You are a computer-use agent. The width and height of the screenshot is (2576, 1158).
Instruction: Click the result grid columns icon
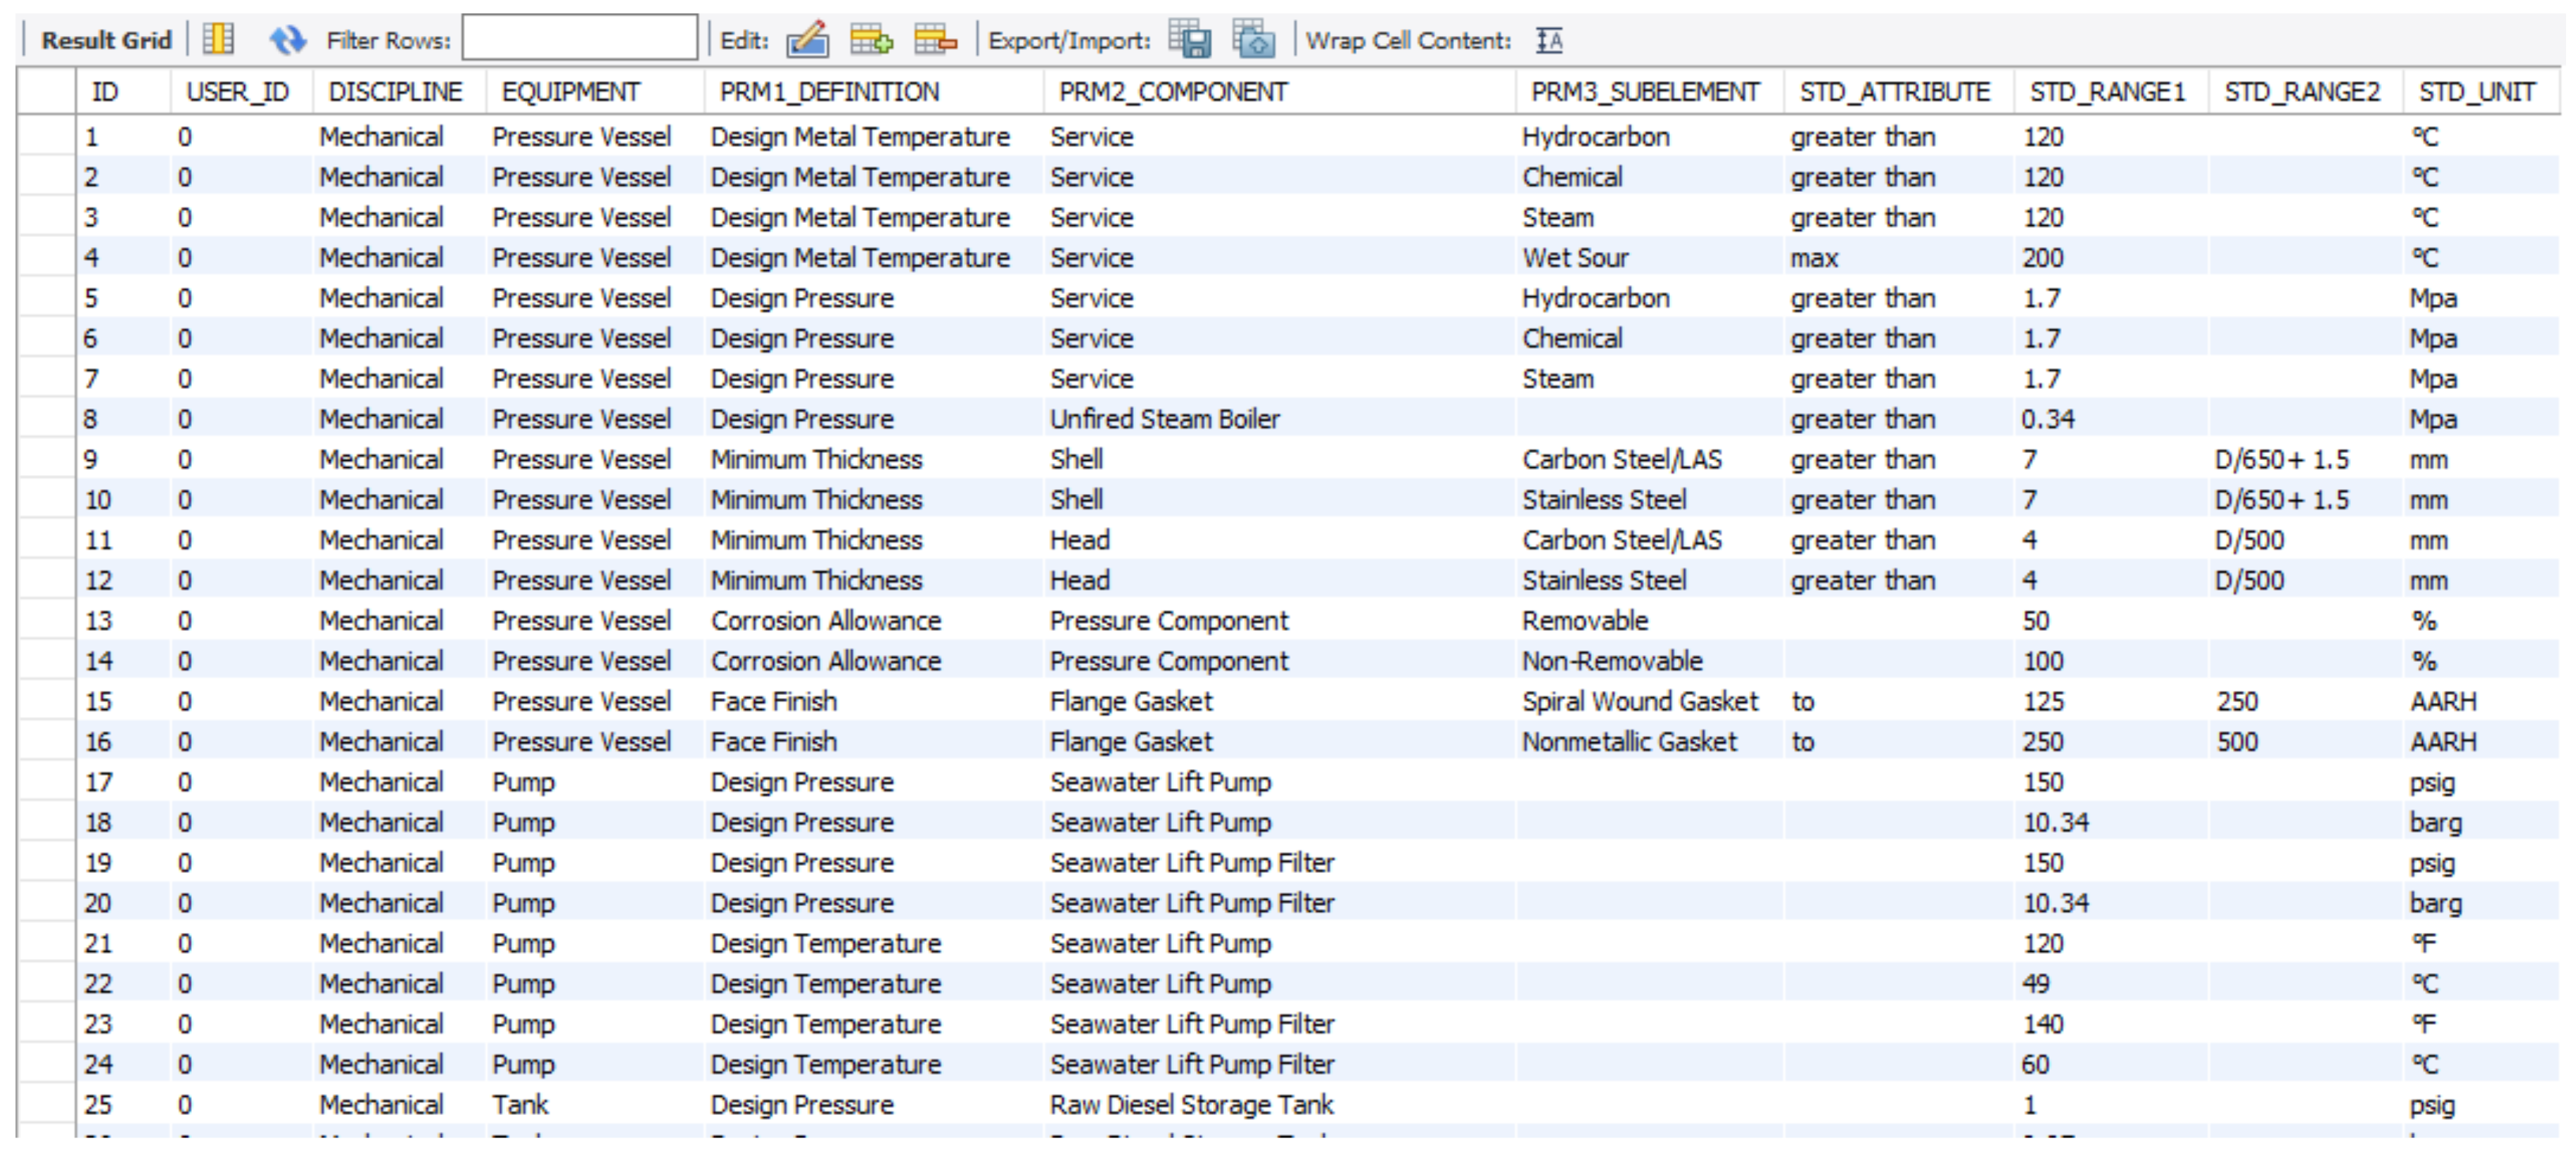point(218,40)
